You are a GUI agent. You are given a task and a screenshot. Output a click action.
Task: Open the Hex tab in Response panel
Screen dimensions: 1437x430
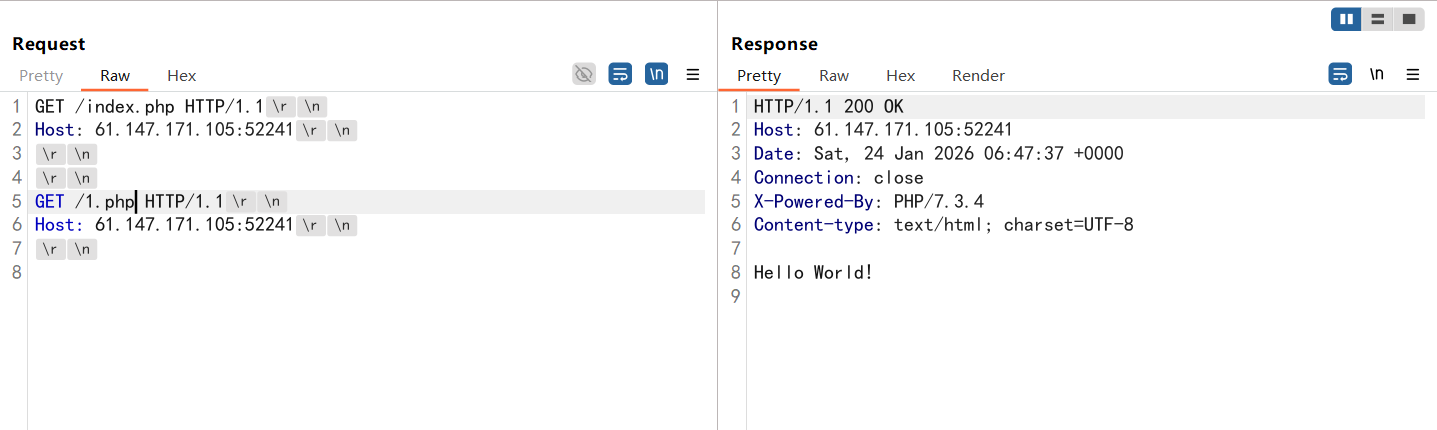pos(900,76)
